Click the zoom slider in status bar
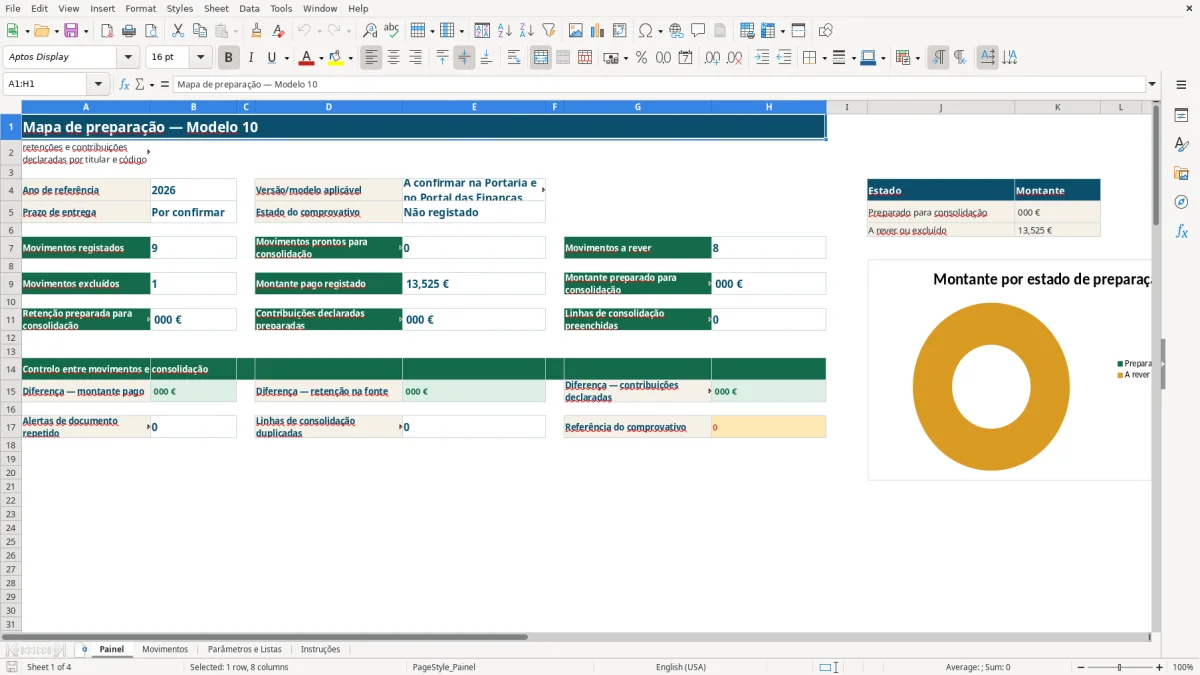The width and height of the screenshot is (1200, 675). click(1119, 667)
